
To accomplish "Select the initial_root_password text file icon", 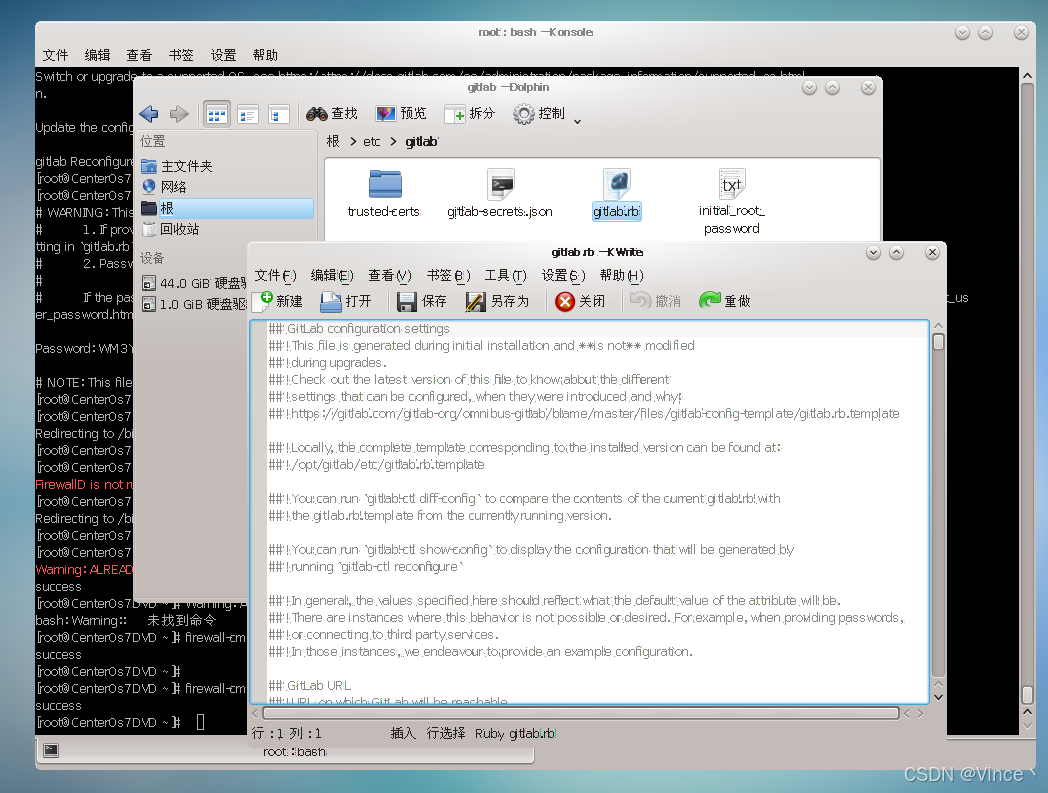I will point(732,185).
